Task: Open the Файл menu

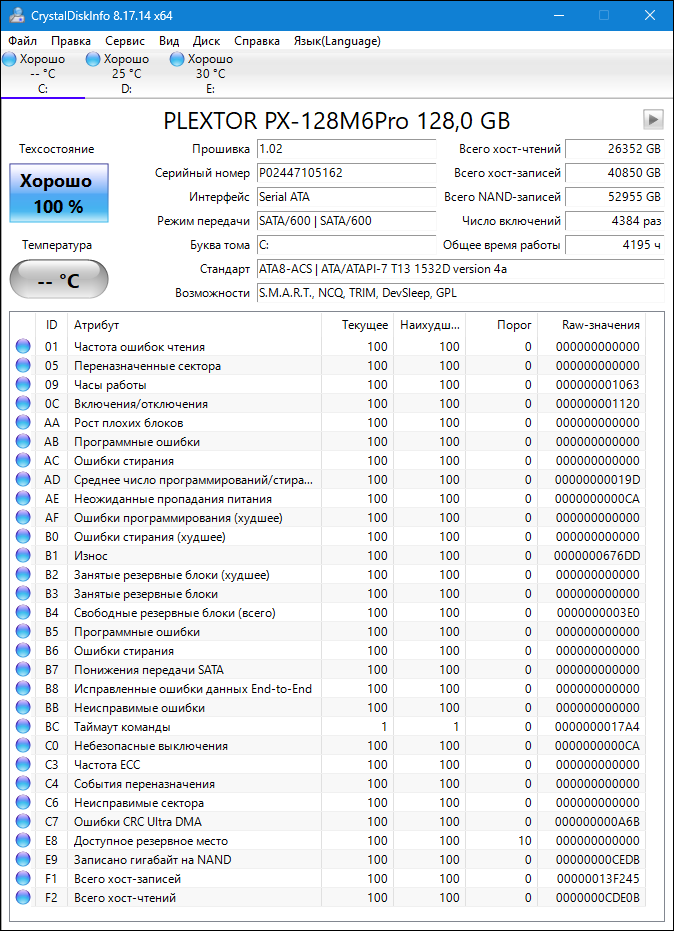Action: tap(23, 41)
